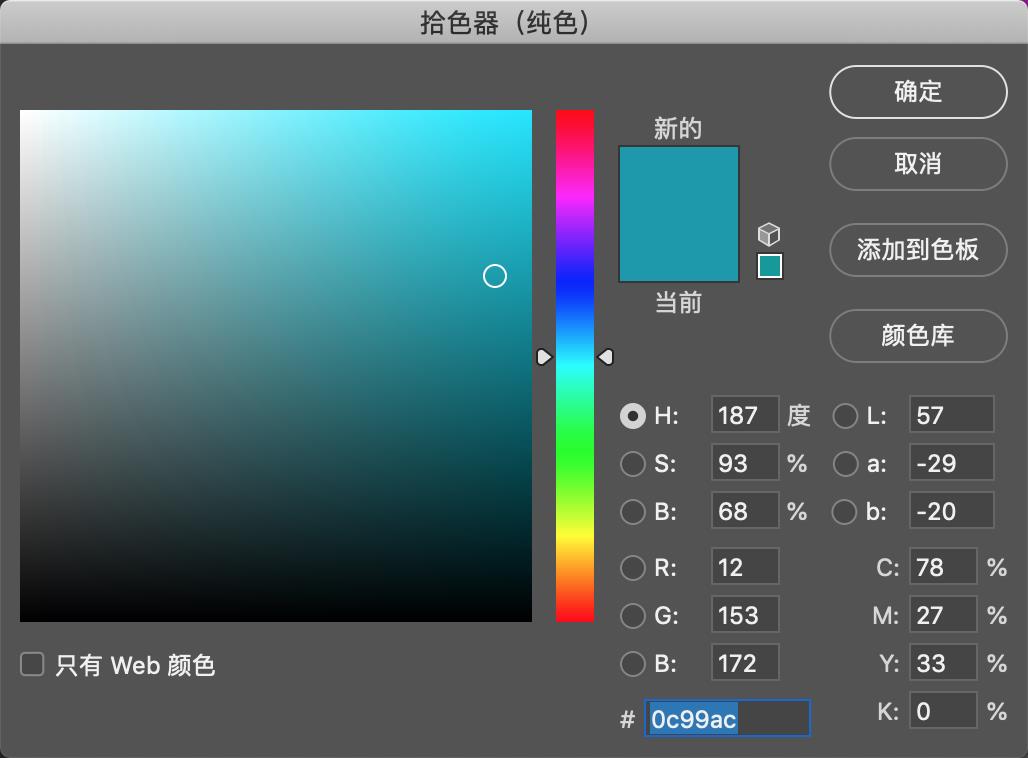This screenshot has height=758, width=1028.
Task: Enable the 只有 Web 颜色 checkbox
Action: coord(33,664)
